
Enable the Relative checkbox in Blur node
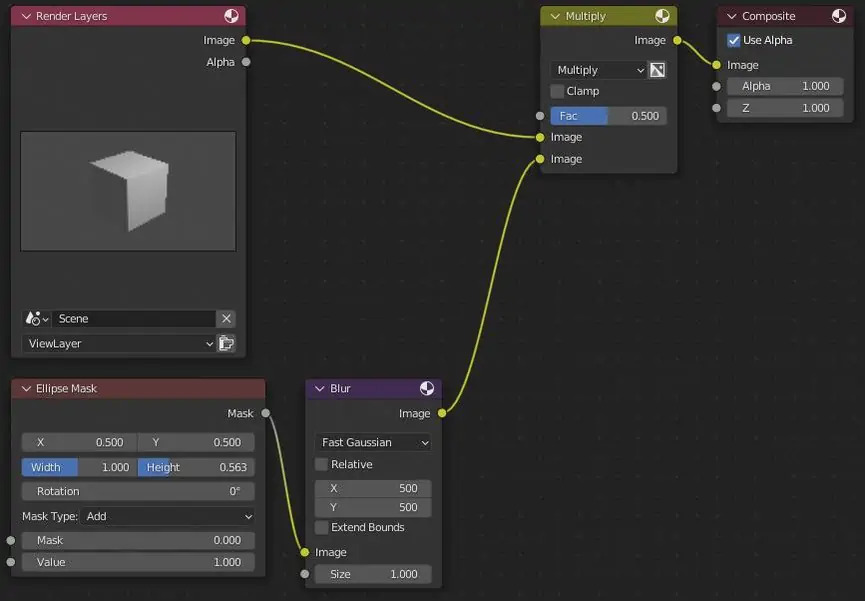click(x=322, y=464)
